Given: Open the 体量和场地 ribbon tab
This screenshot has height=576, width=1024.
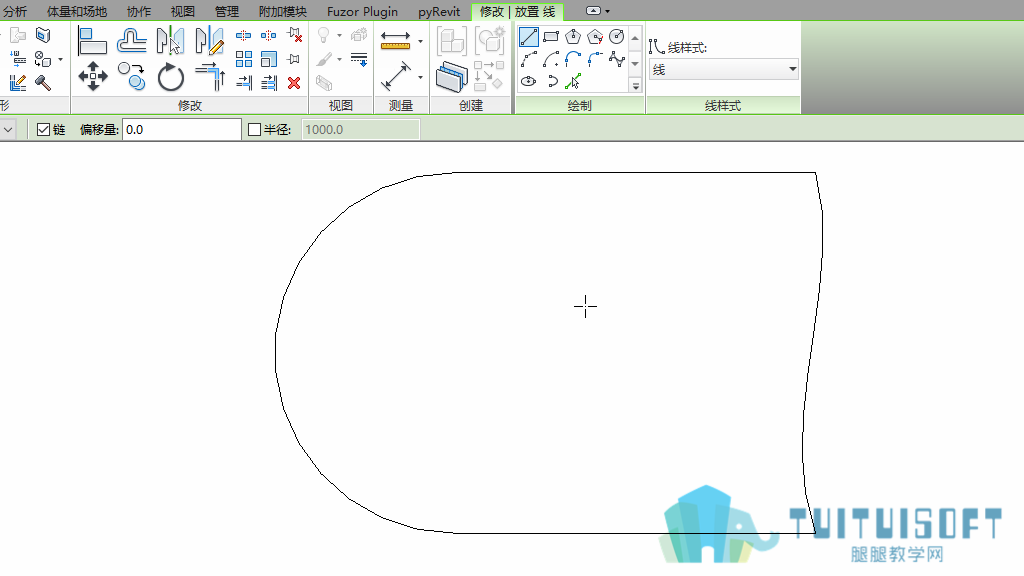Looking at the screenshot, I should click(x=77, y=12).
